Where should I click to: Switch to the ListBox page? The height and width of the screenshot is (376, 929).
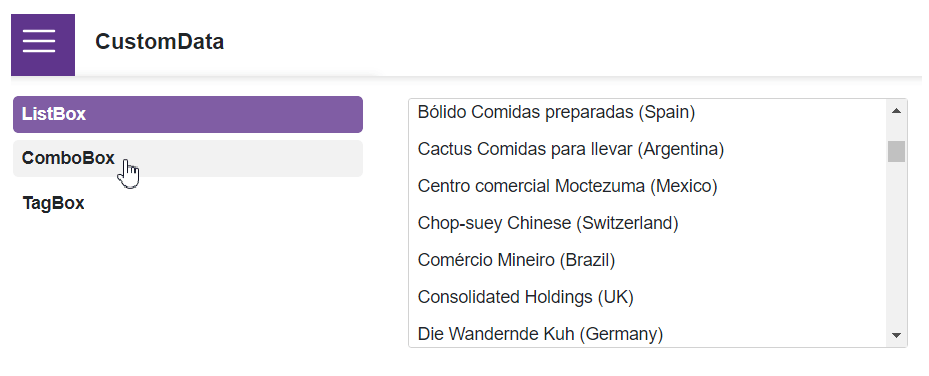point(188,114)
